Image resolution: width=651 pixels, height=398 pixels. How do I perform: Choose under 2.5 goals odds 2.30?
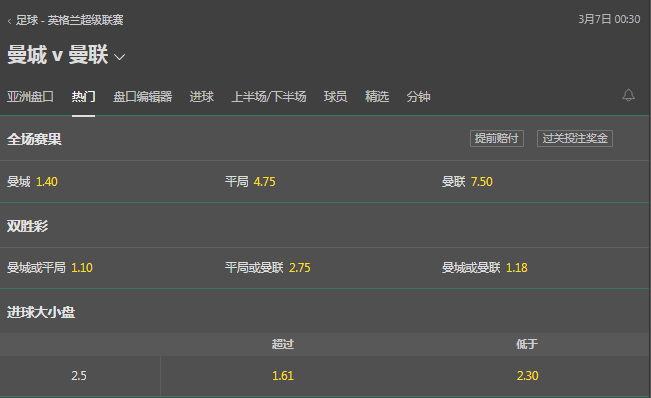click(527, 376)
